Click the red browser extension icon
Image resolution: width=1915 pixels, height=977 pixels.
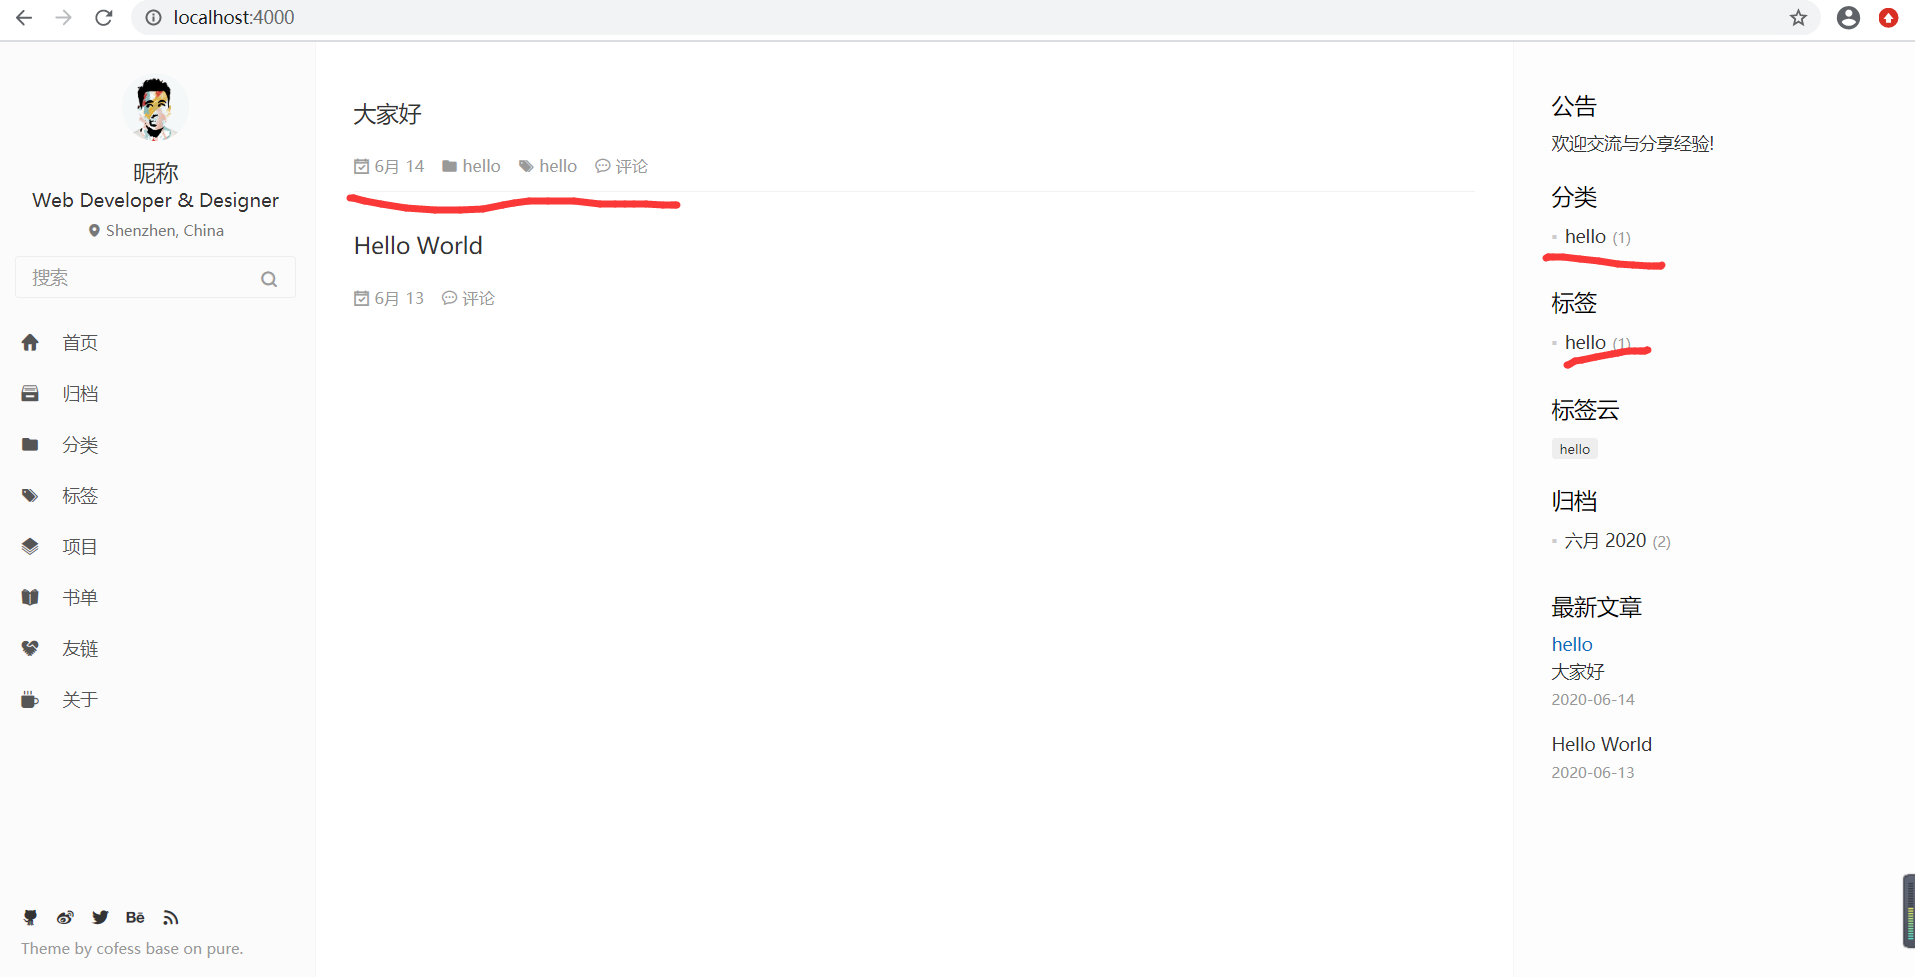coord(1888,18)
